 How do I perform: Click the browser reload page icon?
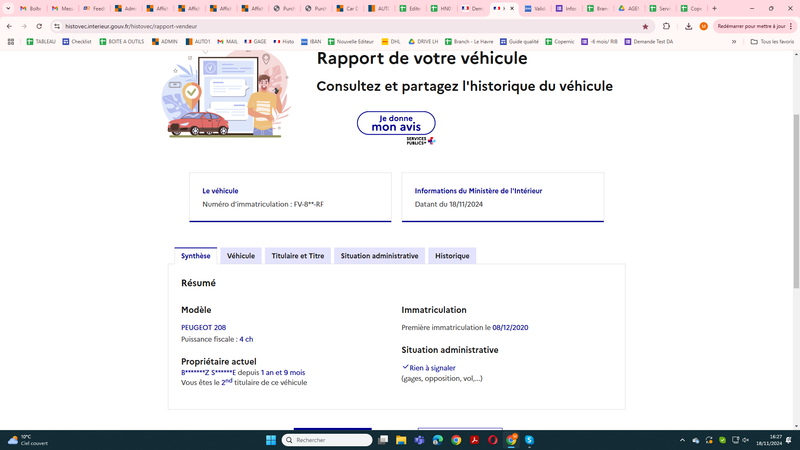[39, 26]
